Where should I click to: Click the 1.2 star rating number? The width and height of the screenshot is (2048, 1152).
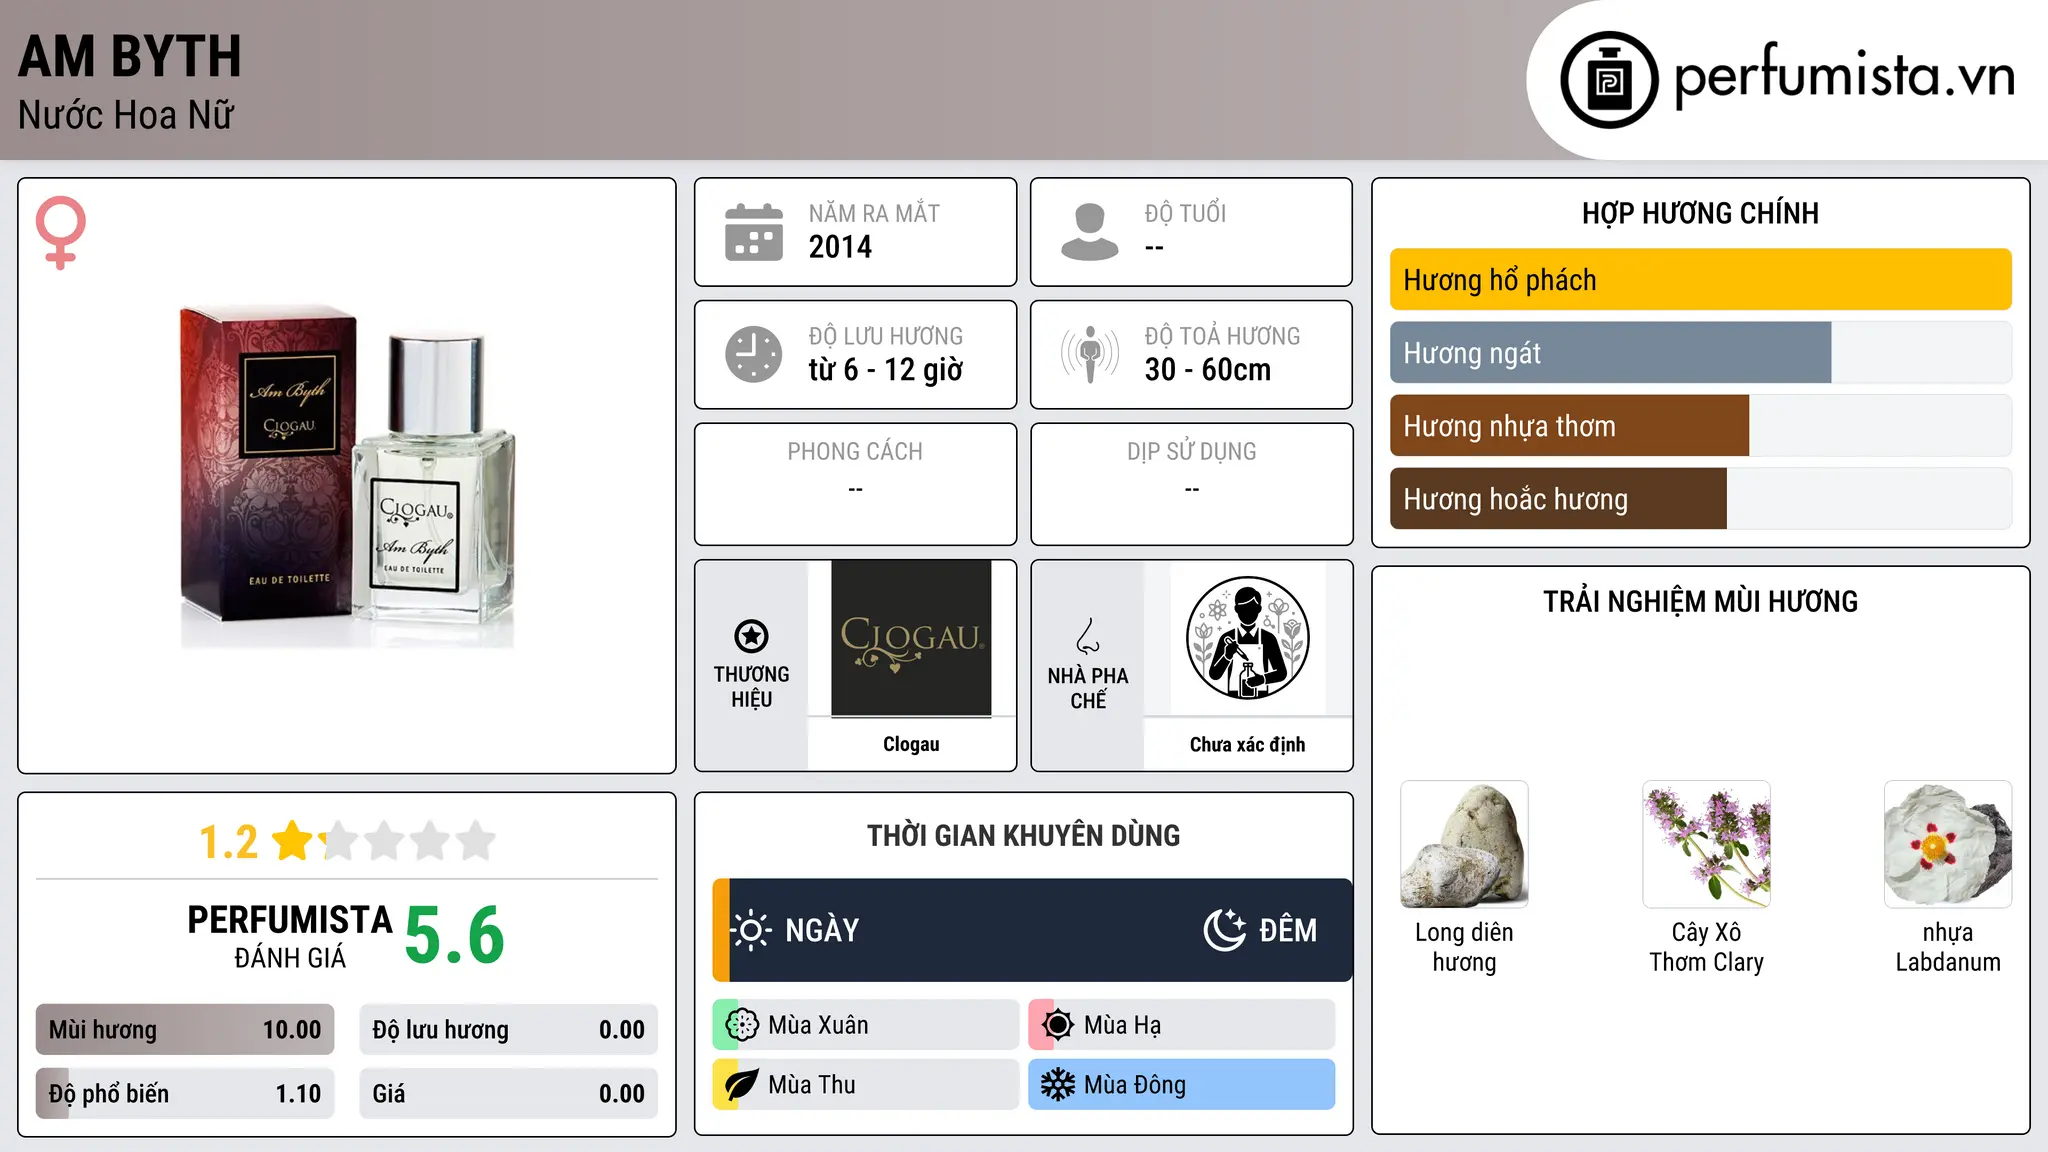pos(229,842)
